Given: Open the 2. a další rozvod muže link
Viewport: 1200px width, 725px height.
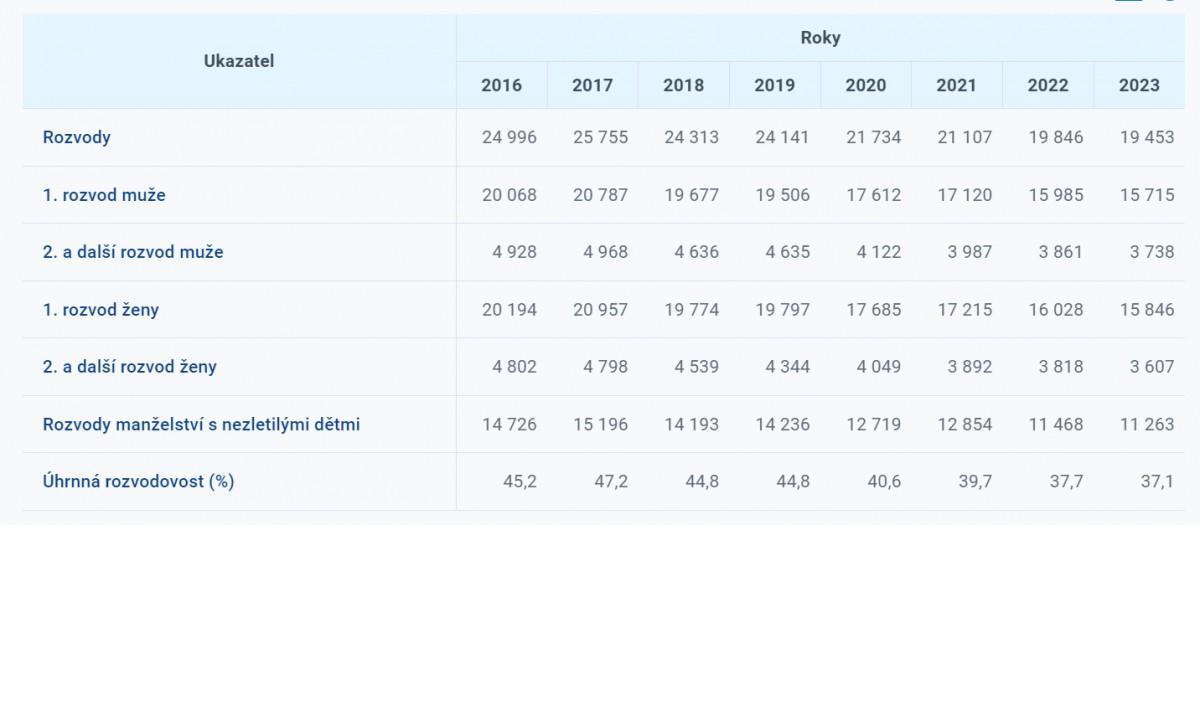Looking at the screenshot, I should (x=133, y=252).
